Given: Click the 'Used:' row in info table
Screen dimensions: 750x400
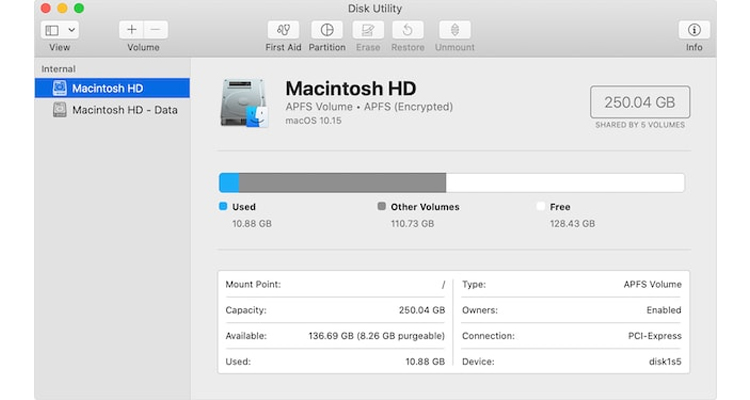Looking at the screenshot, I should click(335, 362).
